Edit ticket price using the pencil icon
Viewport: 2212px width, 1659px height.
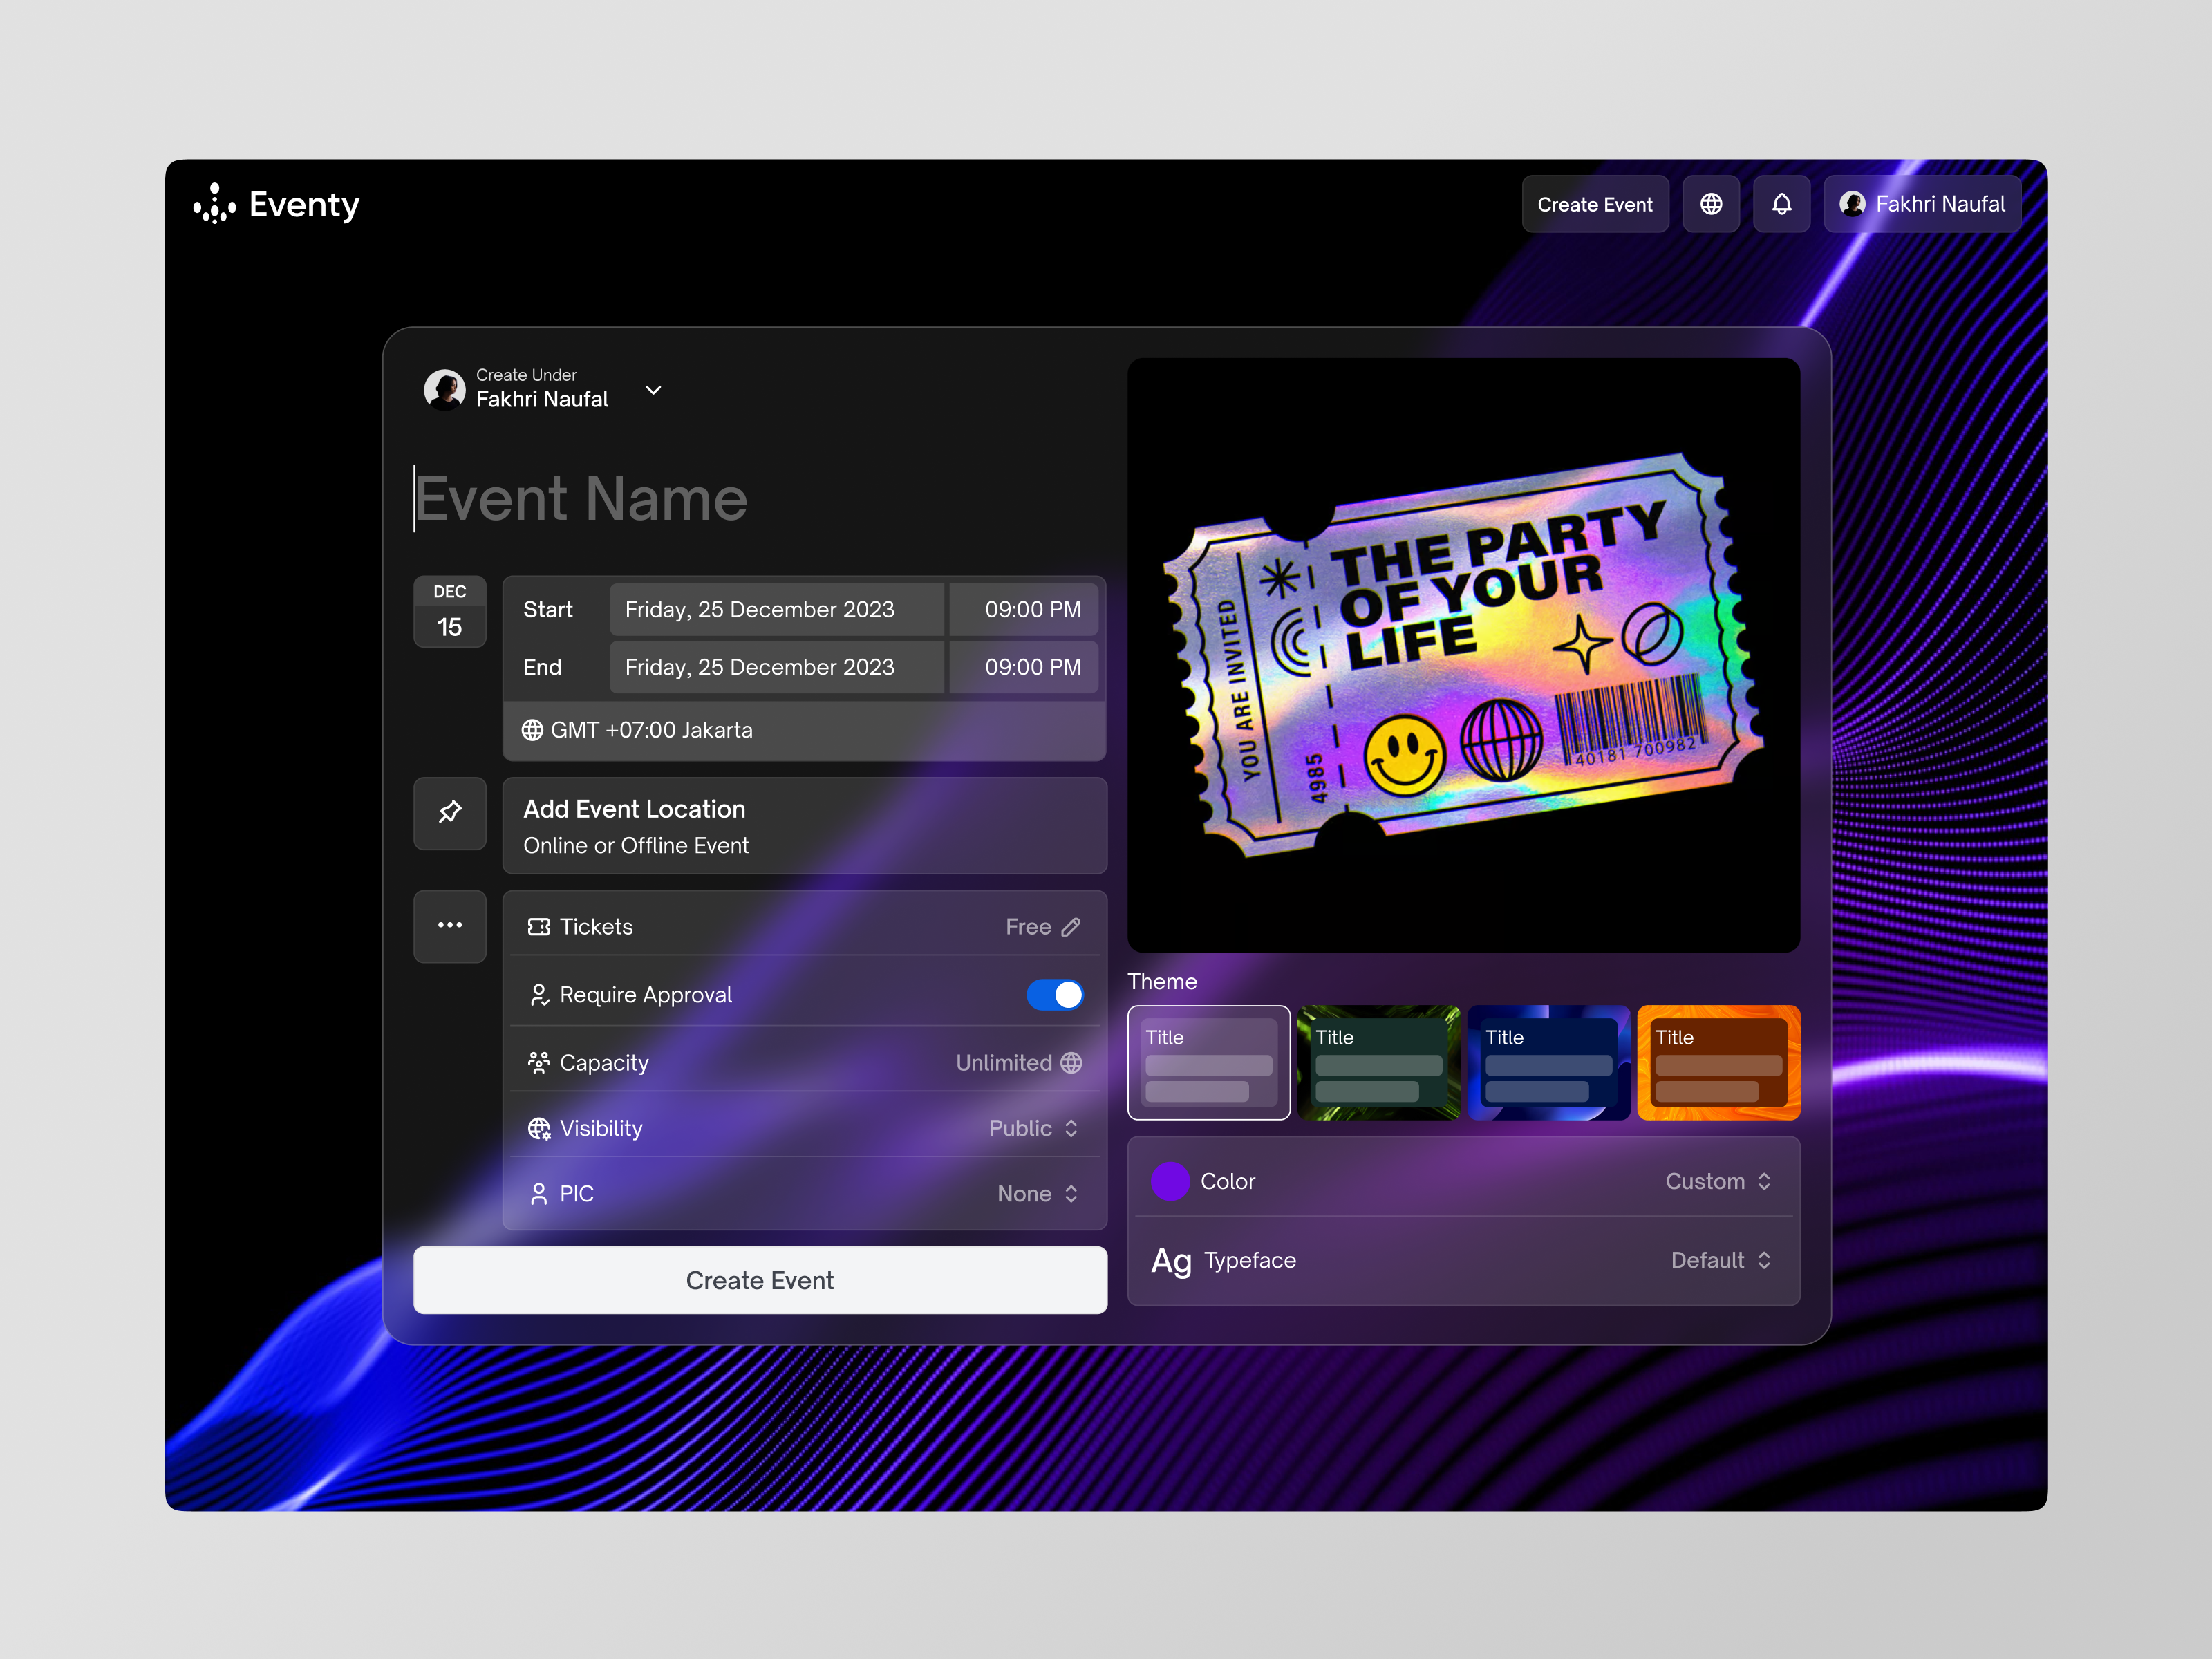(1071, 926)
